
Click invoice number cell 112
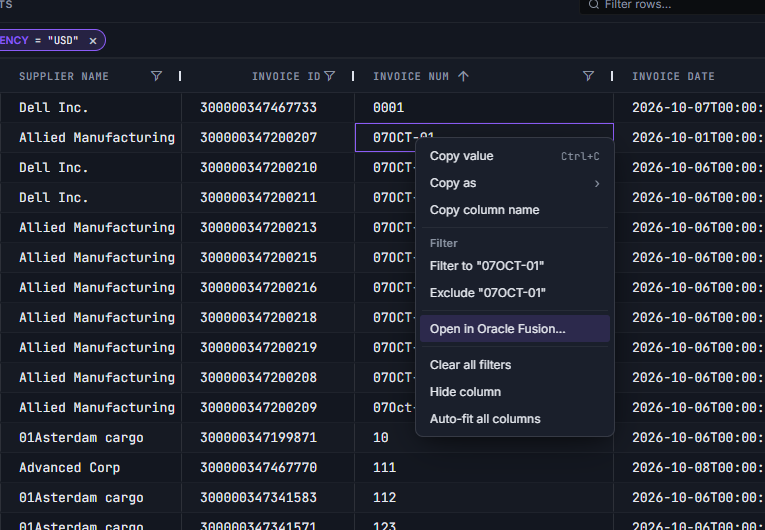pyautogui.click(x=484, y=498)
